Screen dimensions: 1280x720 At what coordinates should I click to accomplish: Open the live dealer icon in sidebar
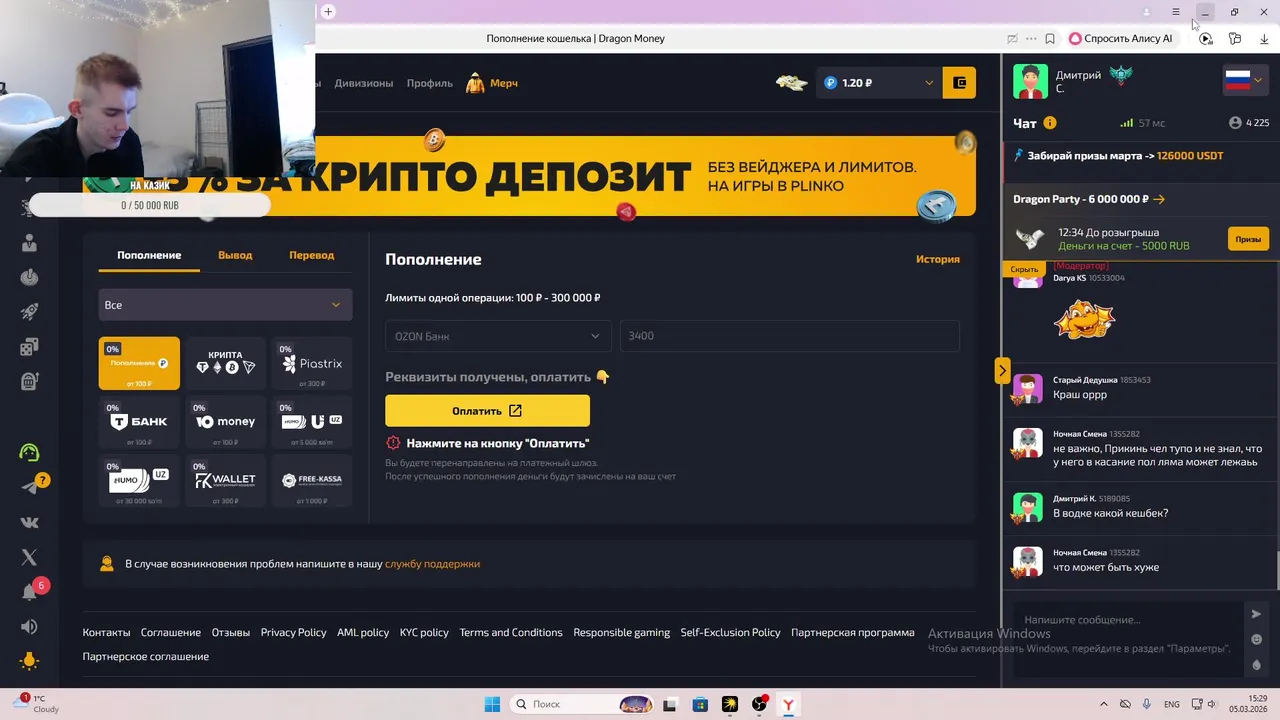pyautogui.click(x=29, y=243)
